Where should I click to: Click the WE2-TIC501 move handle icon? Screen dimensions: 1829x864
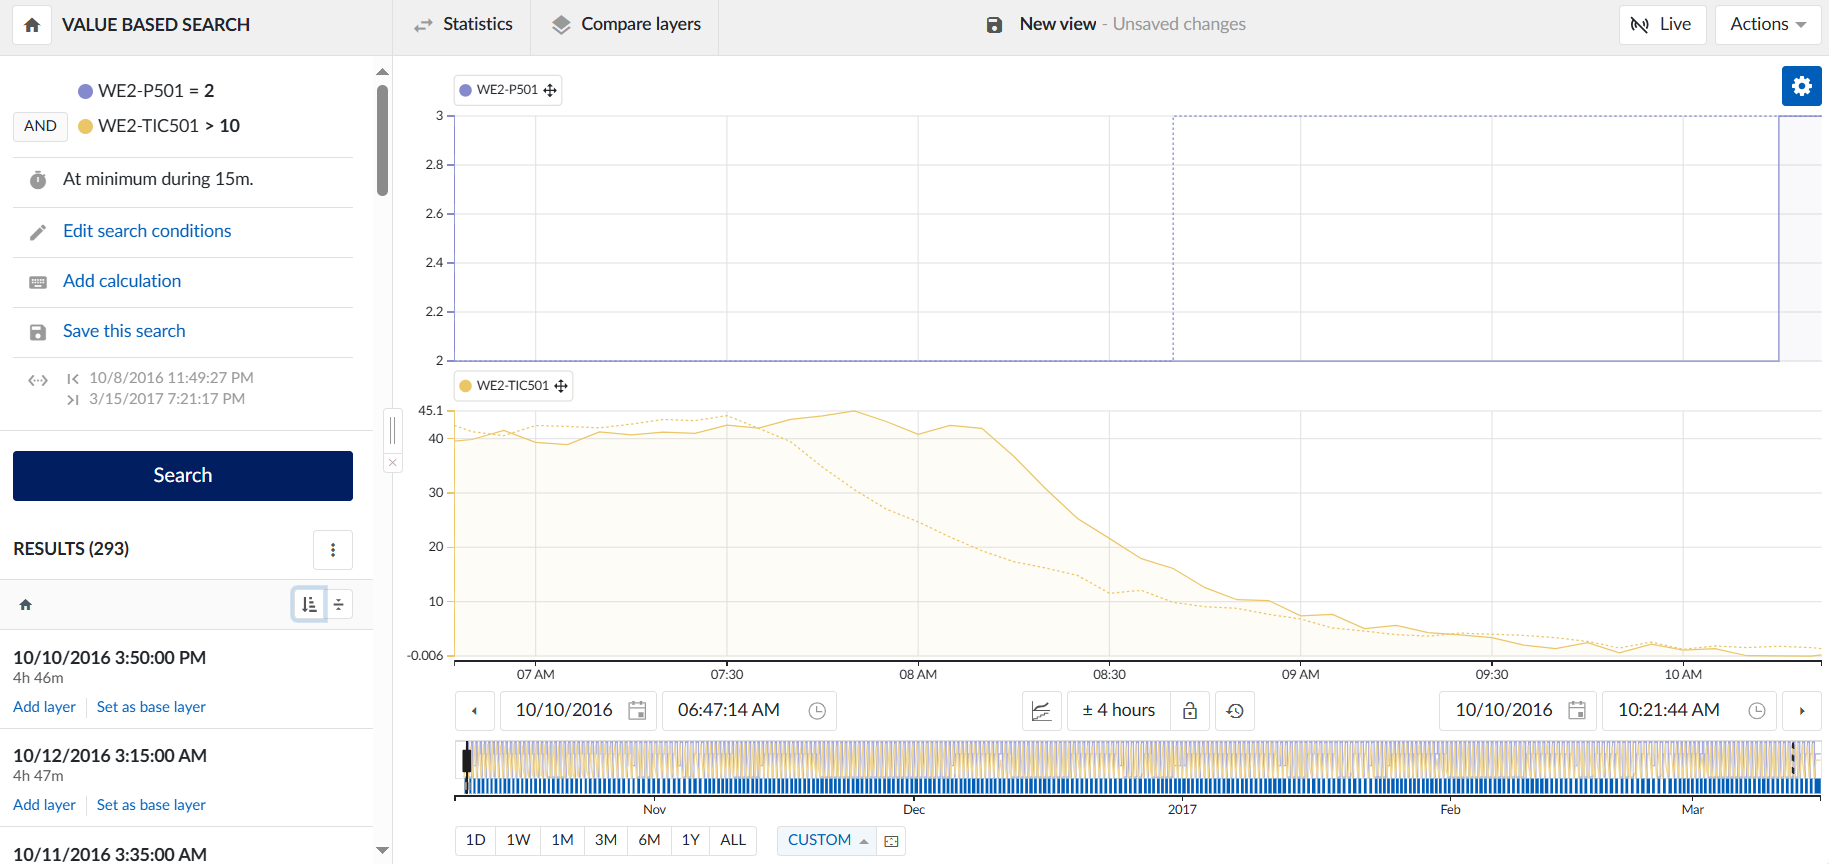click(x=561, y=386)
